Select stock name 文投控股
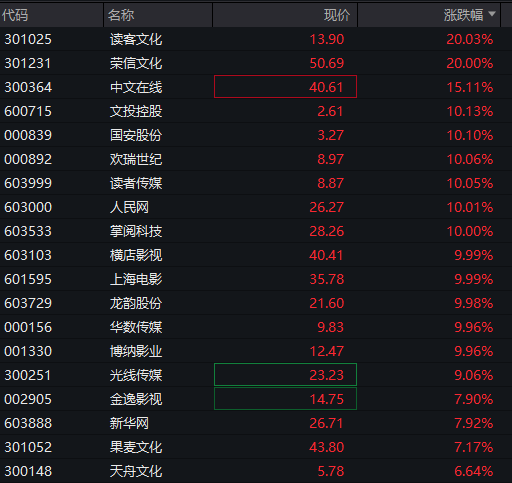The width and height of the screenshot is (512, 483). click(136, 111)
